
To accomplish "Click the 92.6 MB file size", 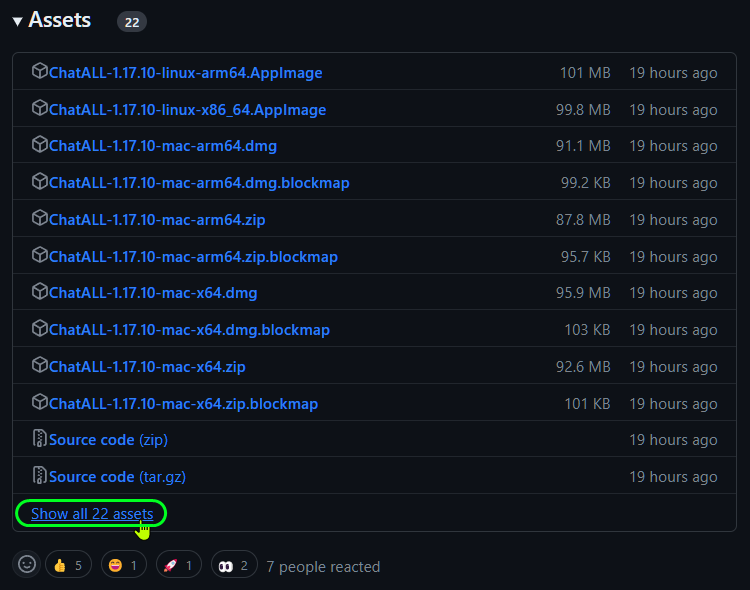I will click(x=583, y=367).
